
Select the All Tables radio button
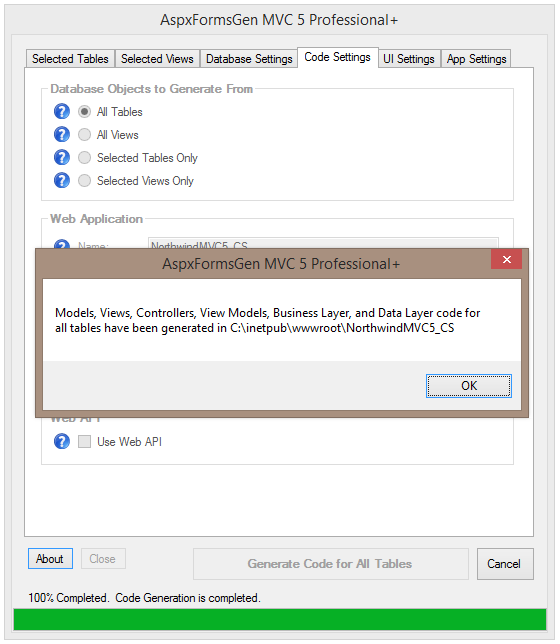[84, 112]
